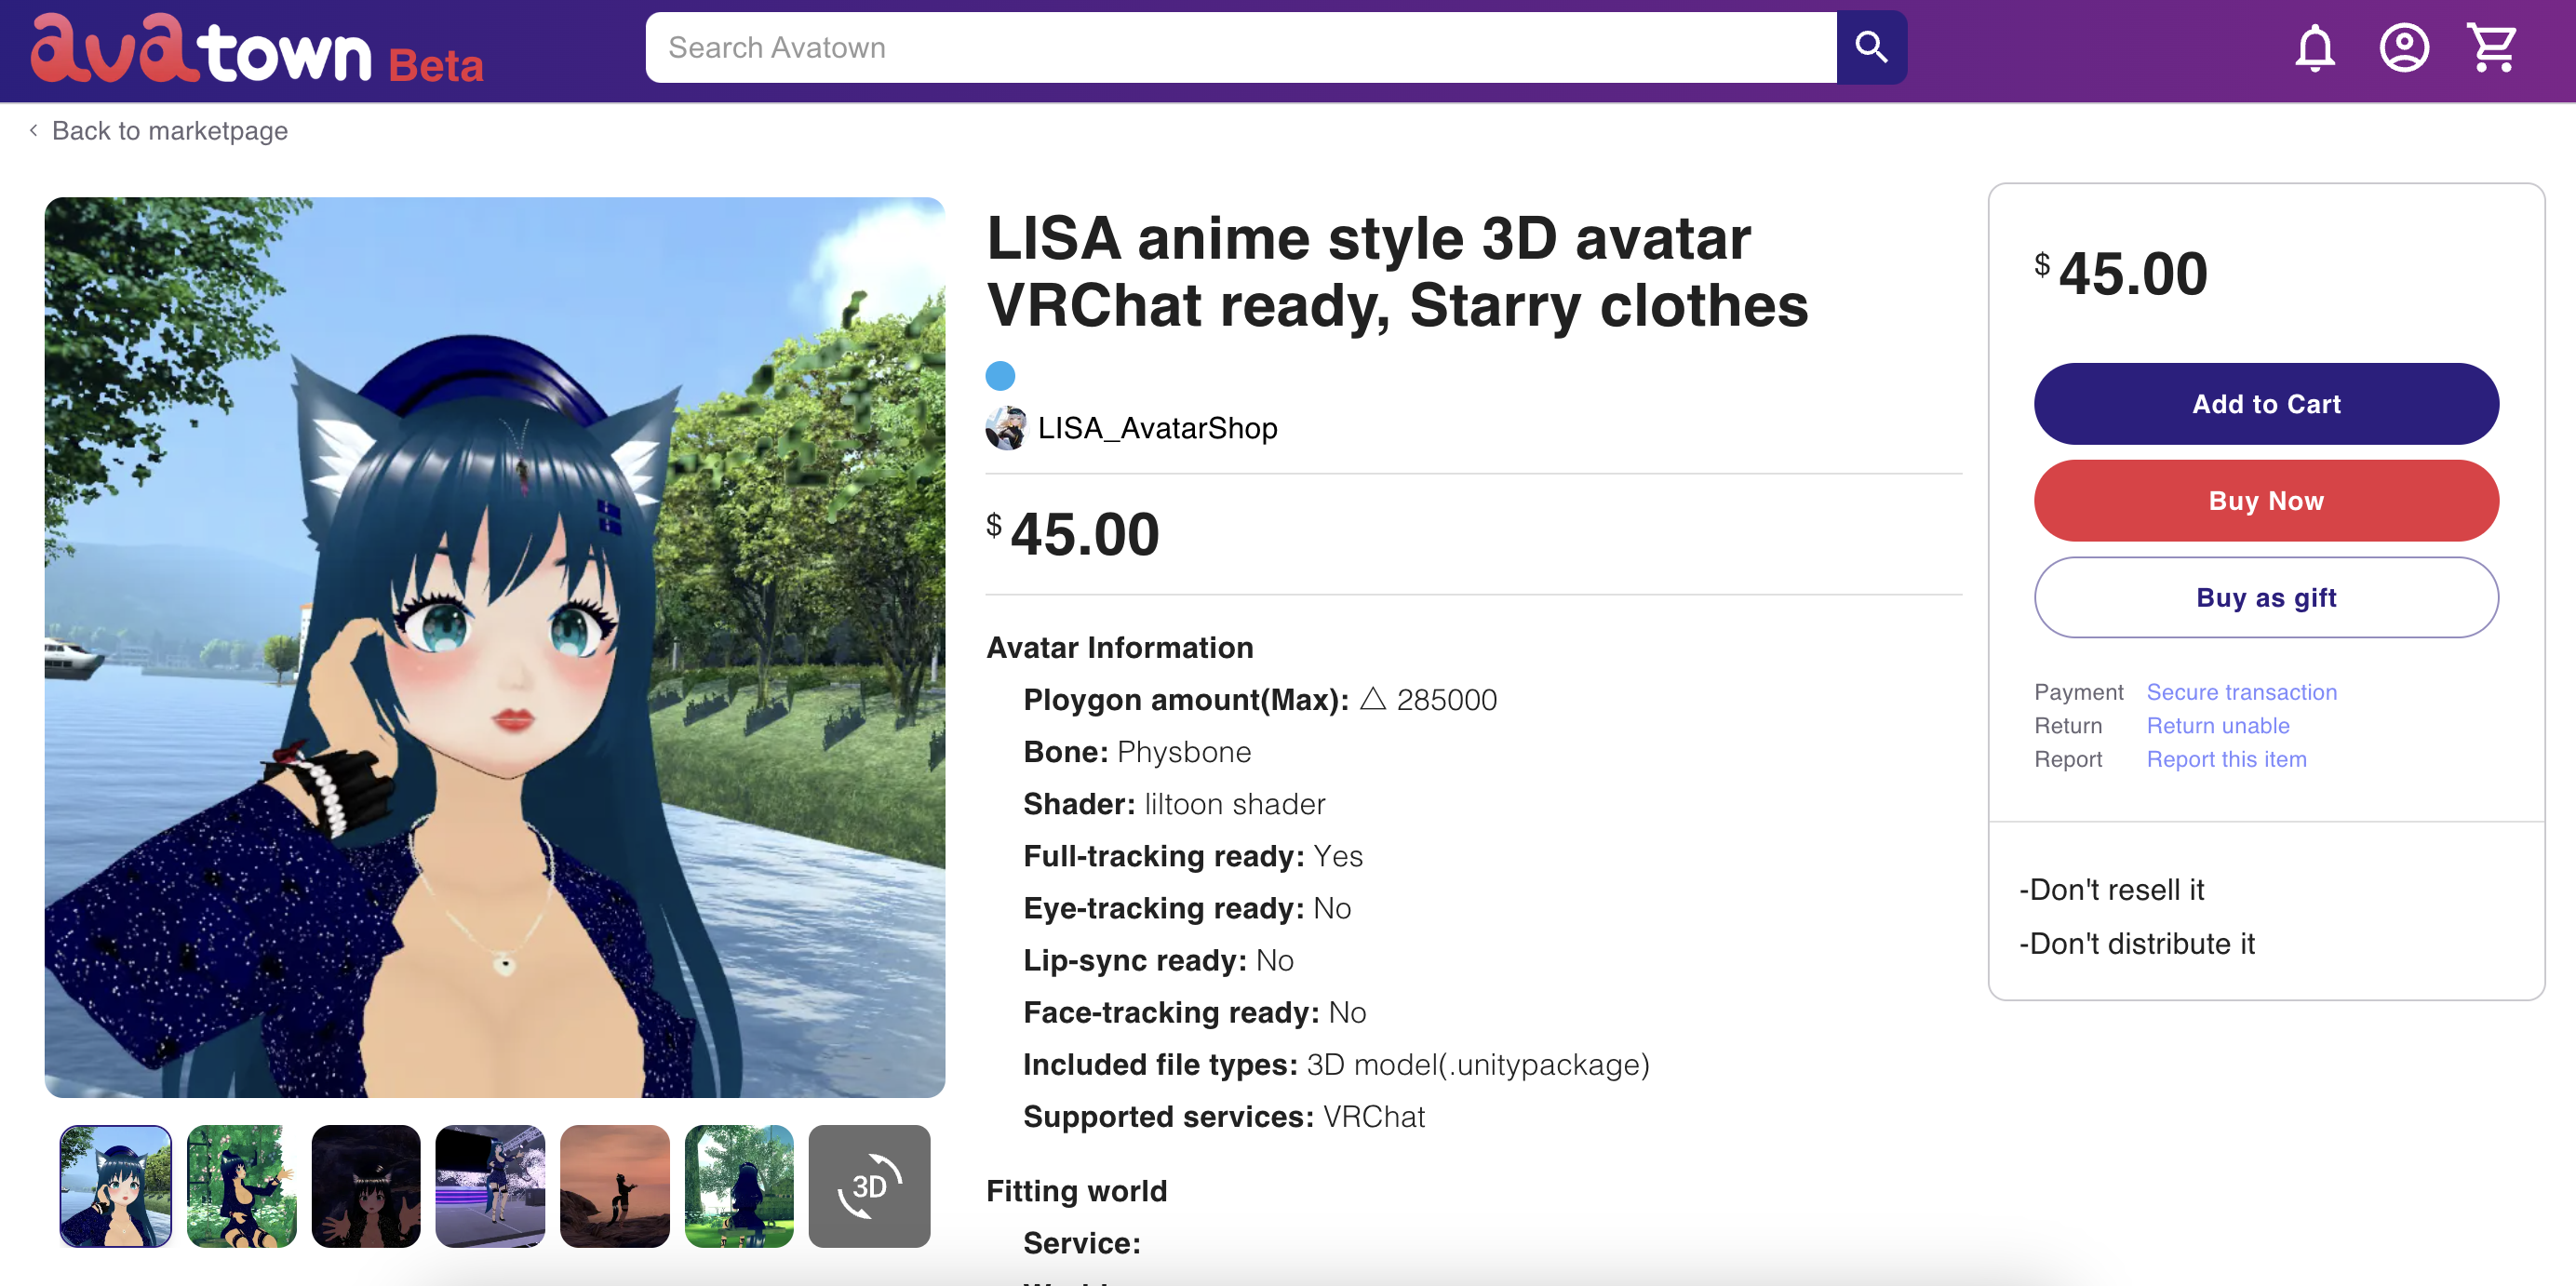2576x1286 pixels.
Task: Open the Secure transaction link
Action: [2242, 692]
